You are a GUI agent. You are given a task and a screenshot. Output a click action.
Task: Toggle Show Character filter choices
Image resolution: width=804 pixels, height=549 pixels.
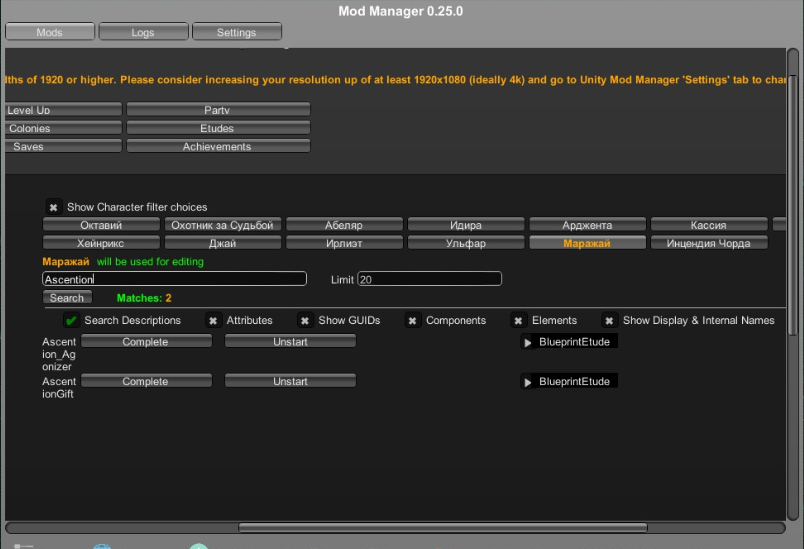53,207
